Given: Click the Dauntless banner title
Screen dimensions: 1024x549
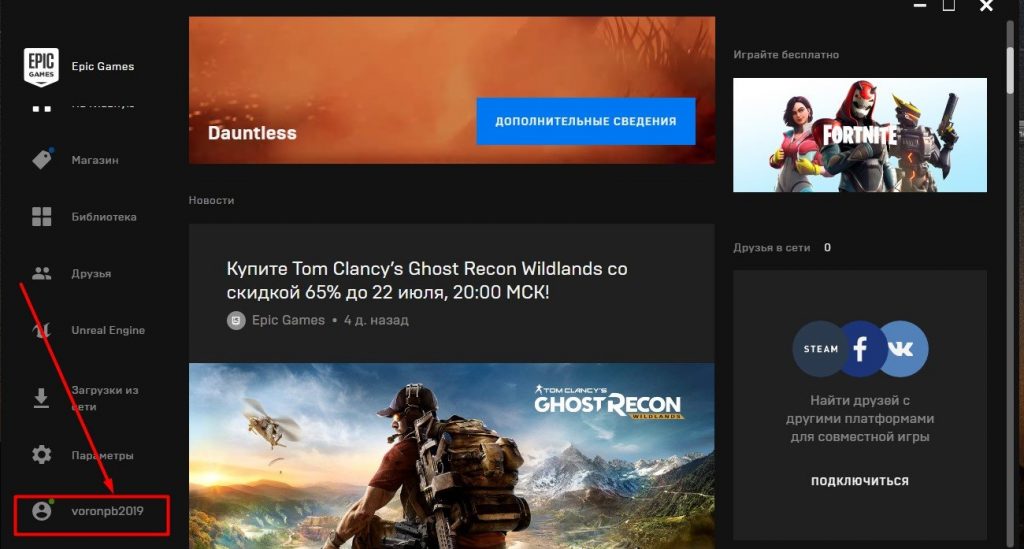Looking at the screenshot, I should 252,133.
